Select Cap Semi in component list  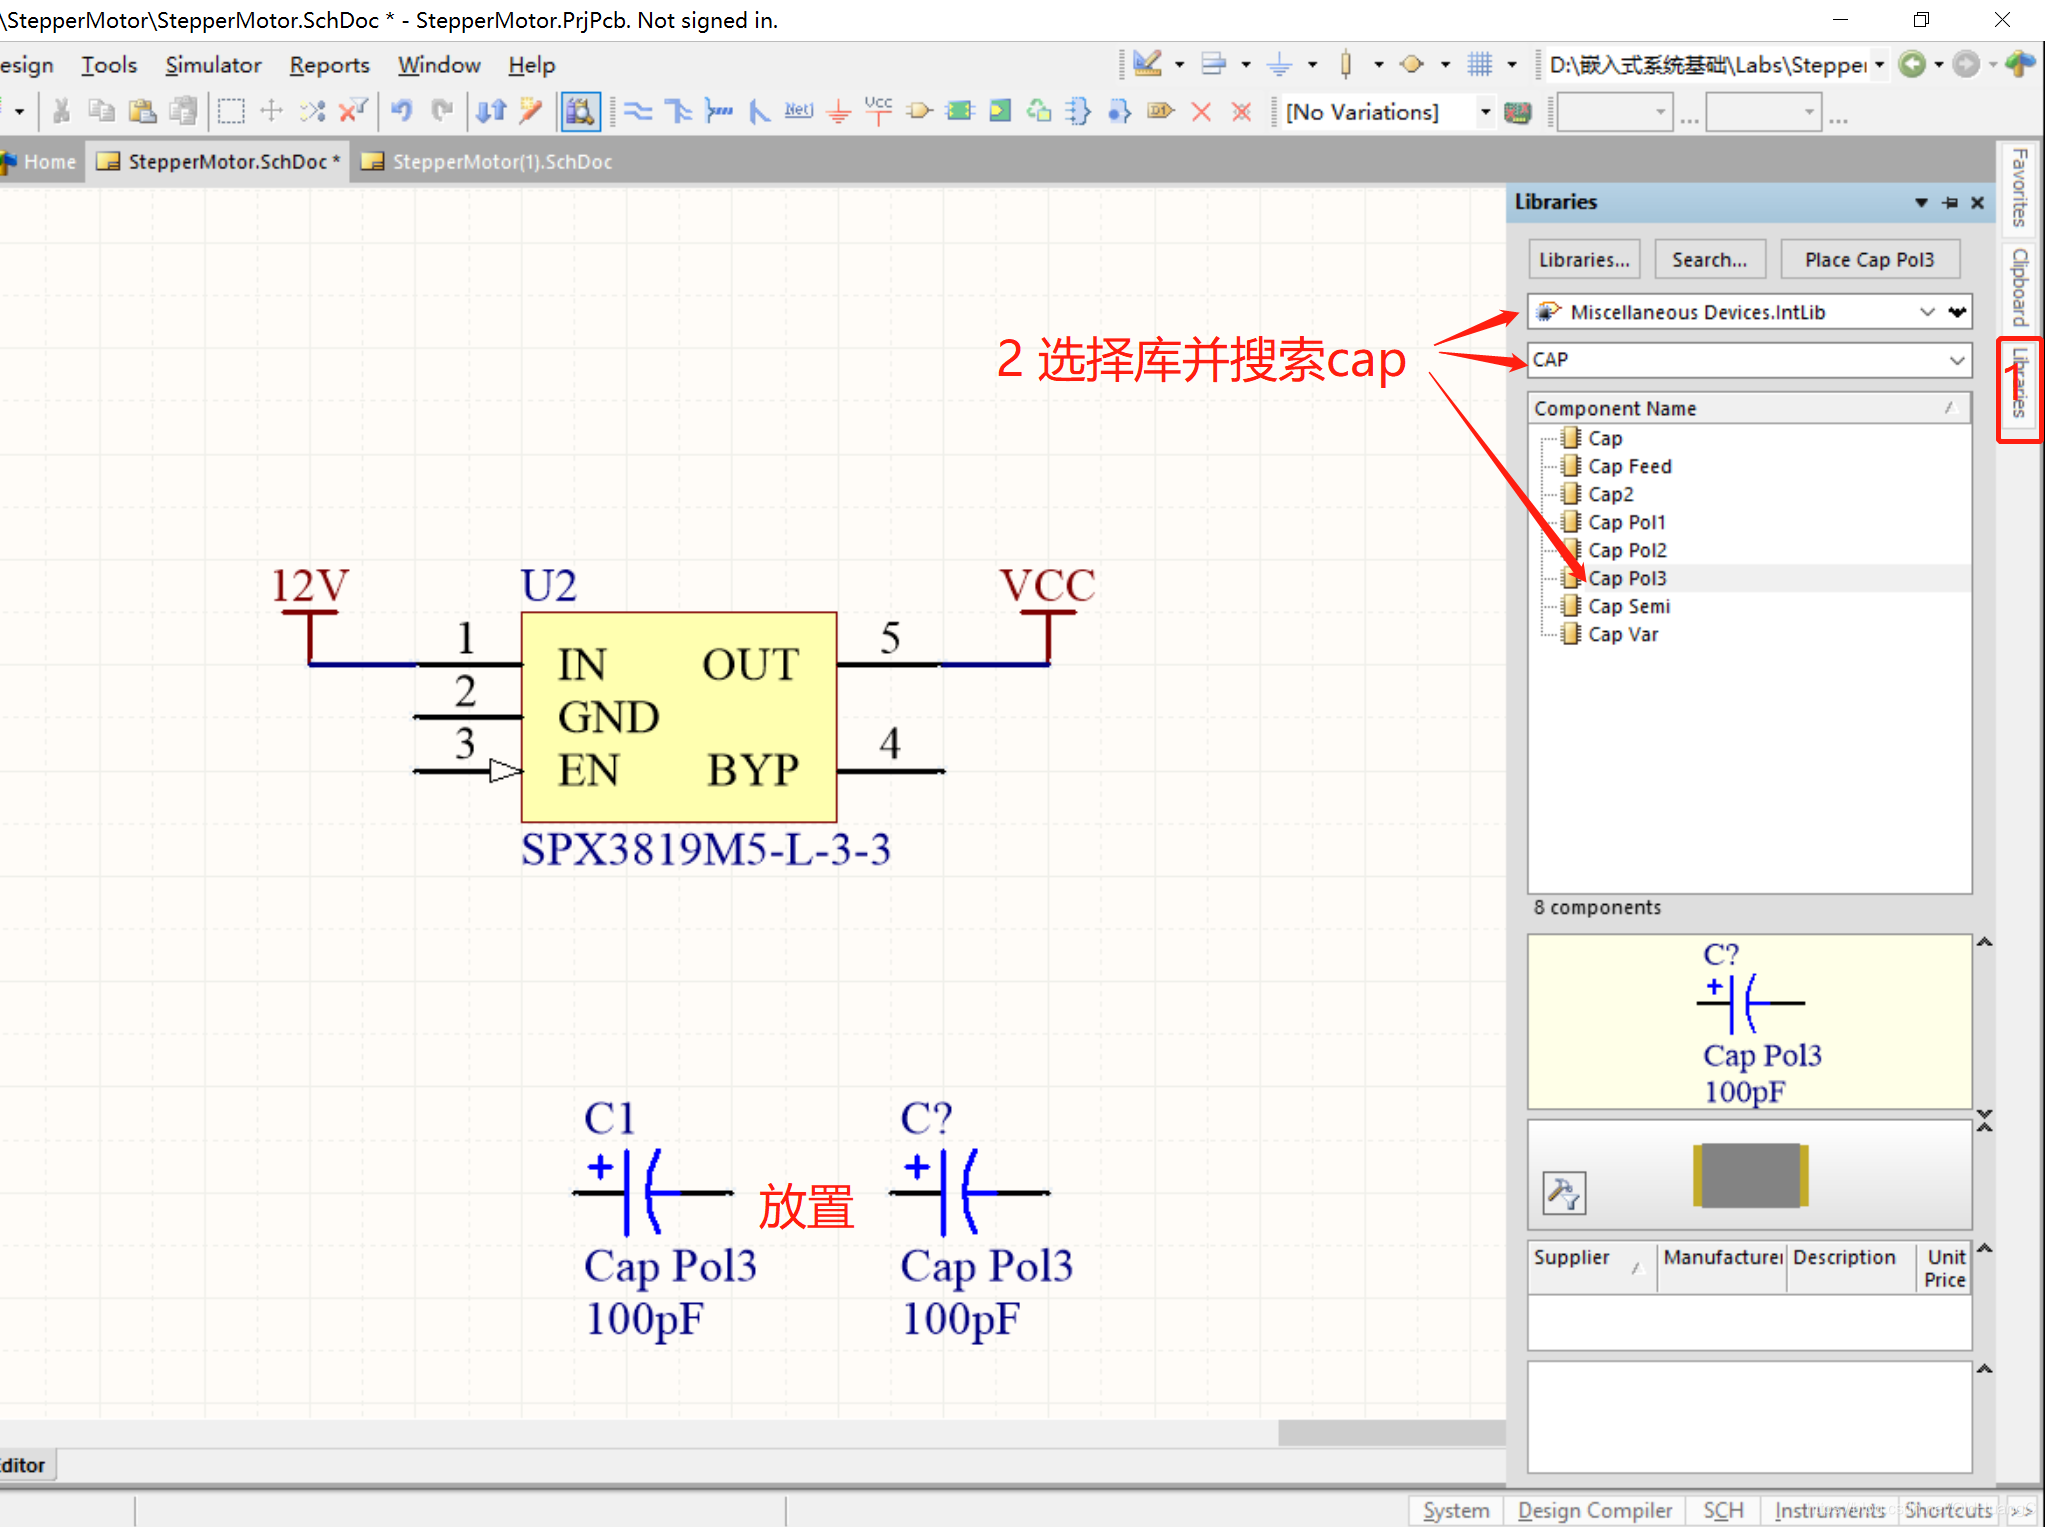pos(1628,606)
